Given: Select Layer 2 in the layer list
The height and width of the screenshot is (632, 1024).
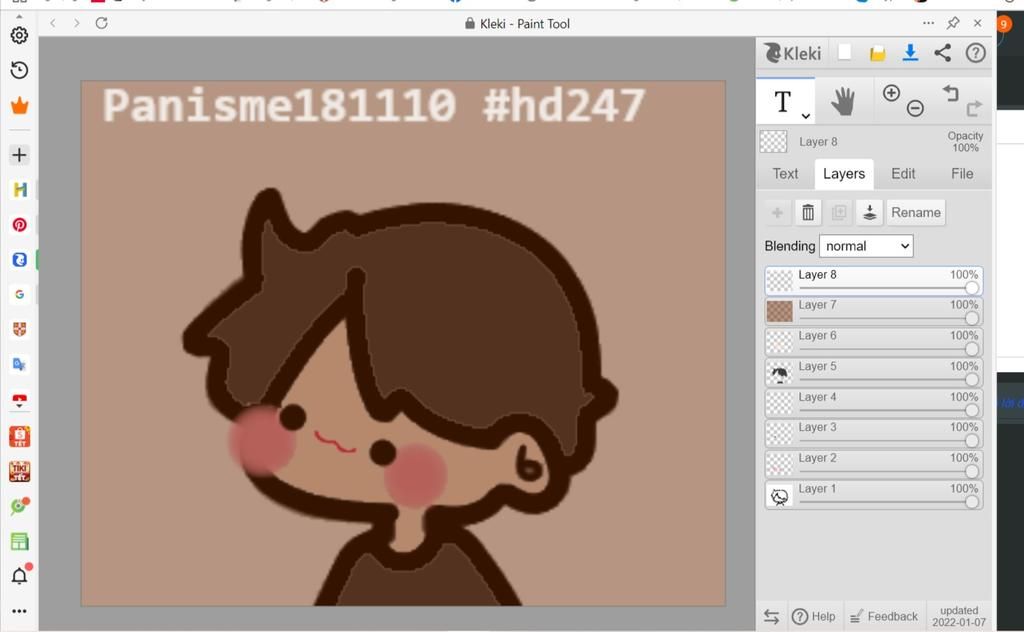Looking at the screenshot, I should pyautogui.click(x=874, y=464).
